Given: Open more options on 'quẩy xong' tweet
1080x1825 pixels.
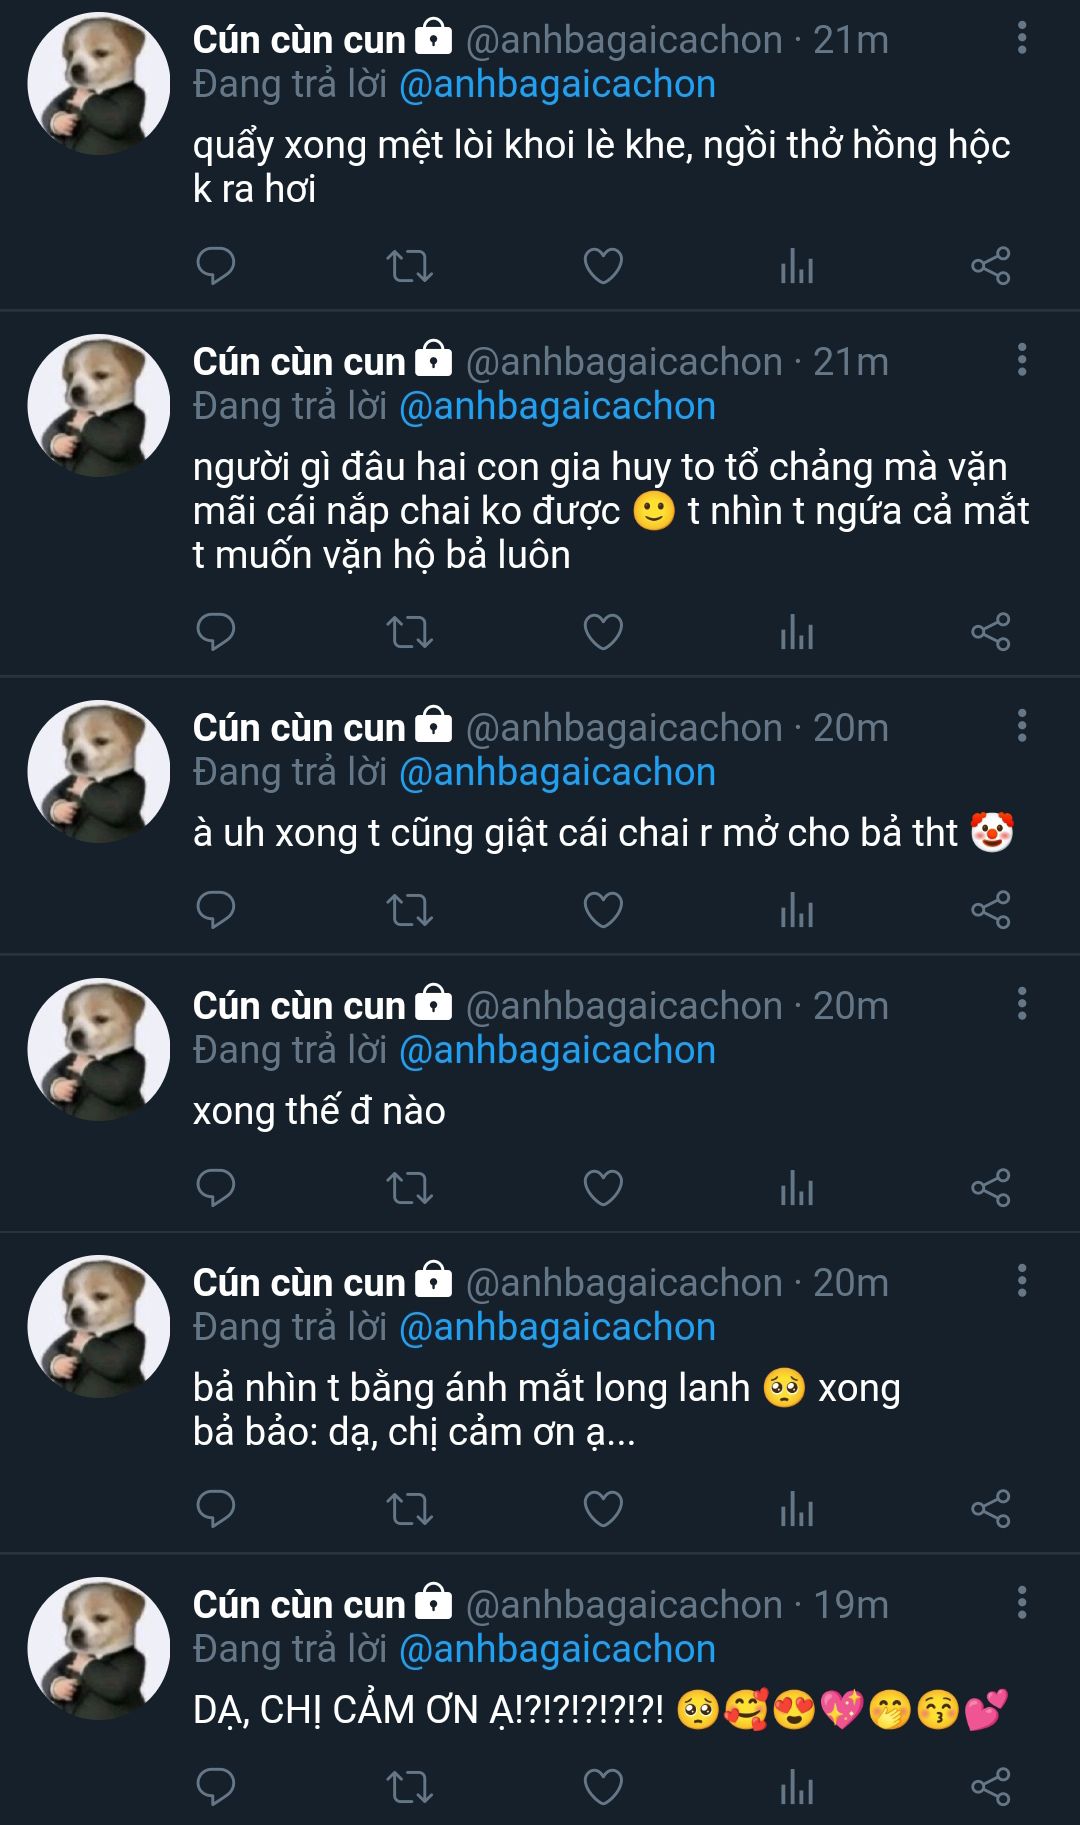Looking at the screenshot, I should click(1021, 39).
